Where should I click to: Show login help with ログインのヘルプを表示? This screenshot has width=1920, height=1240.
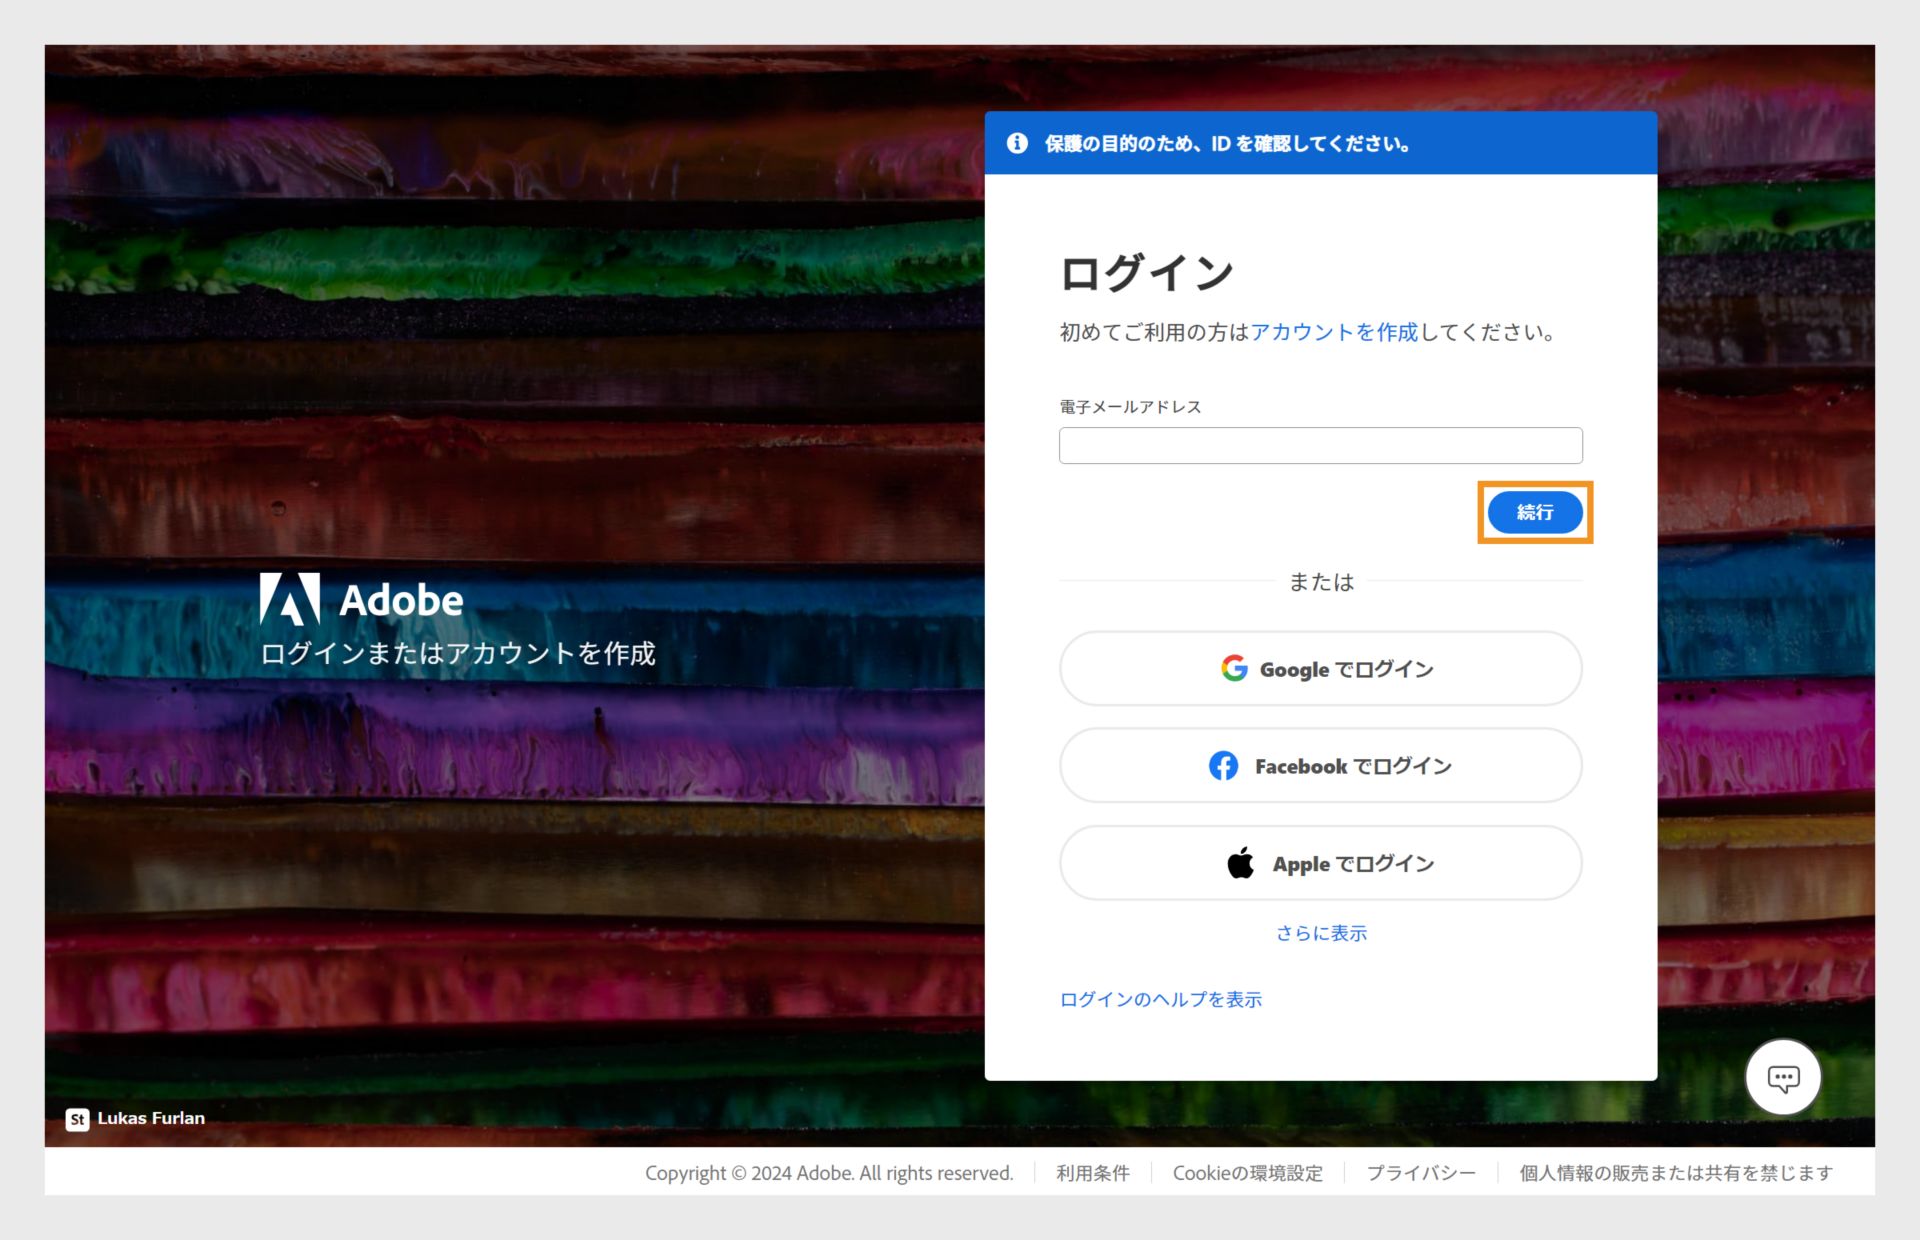1160,998
